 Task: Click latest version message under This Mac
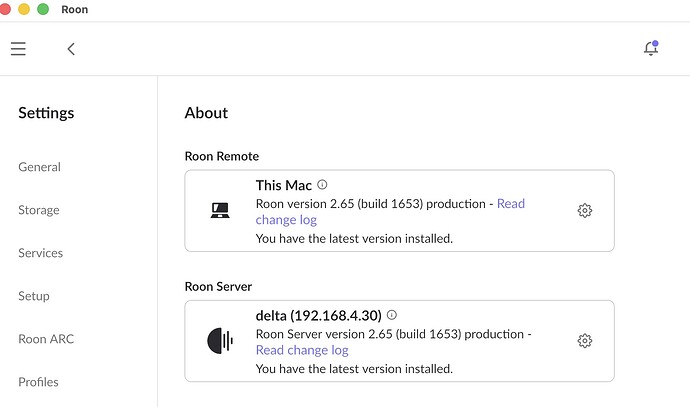[354, 238]
